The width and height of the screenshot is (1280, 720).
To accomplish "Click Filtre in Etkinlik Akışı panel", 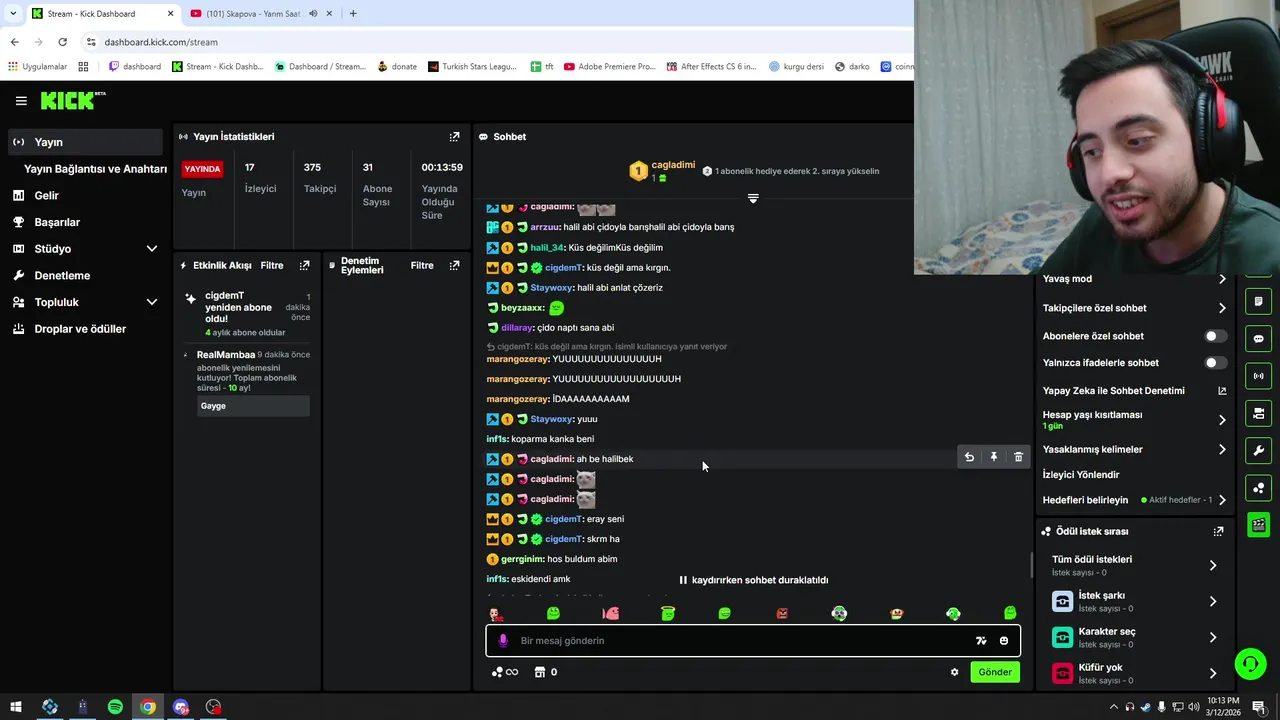I will point(272,266).
